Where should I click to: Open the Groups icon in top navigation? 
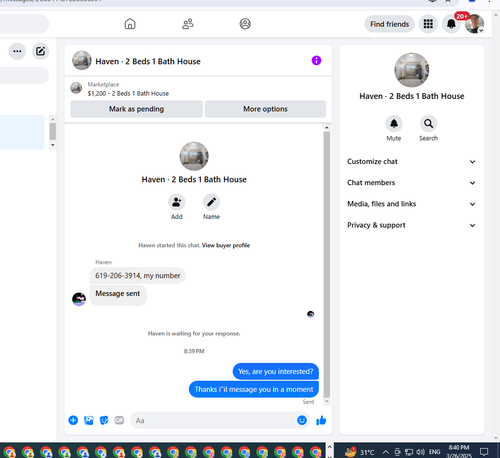245,24
